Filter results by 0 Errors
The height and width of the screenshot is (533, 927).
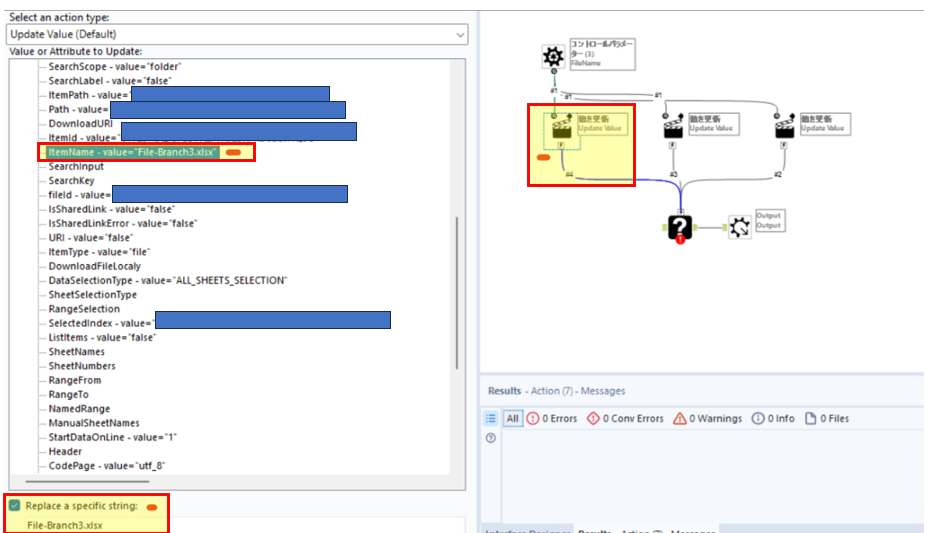click(552, 418)
